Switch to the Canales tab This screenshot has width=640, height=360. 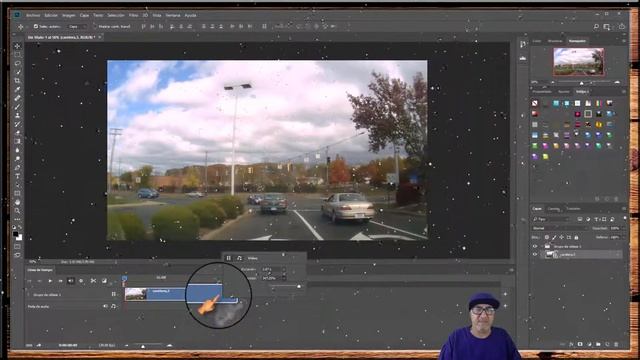coord(553,209)
